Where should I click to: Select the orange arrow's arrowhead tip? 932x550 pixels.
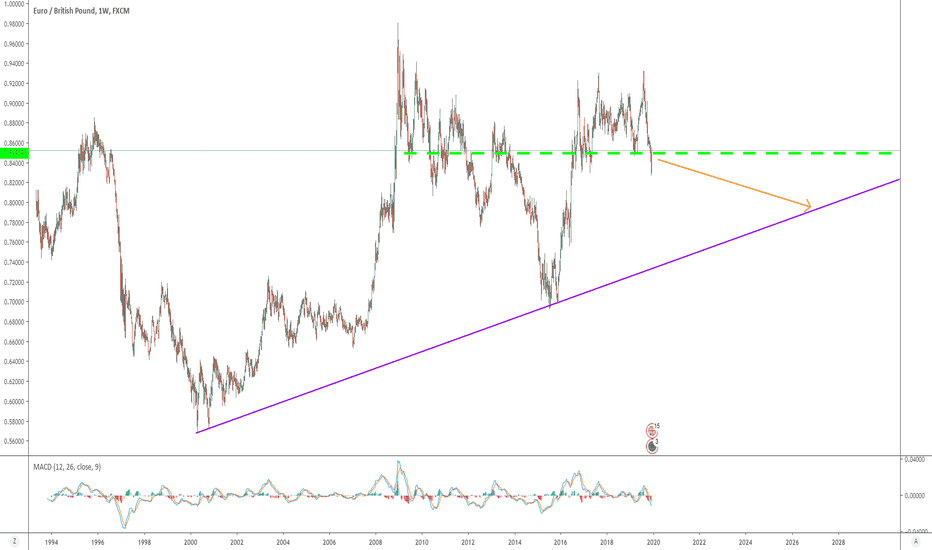tap(809, 207)
